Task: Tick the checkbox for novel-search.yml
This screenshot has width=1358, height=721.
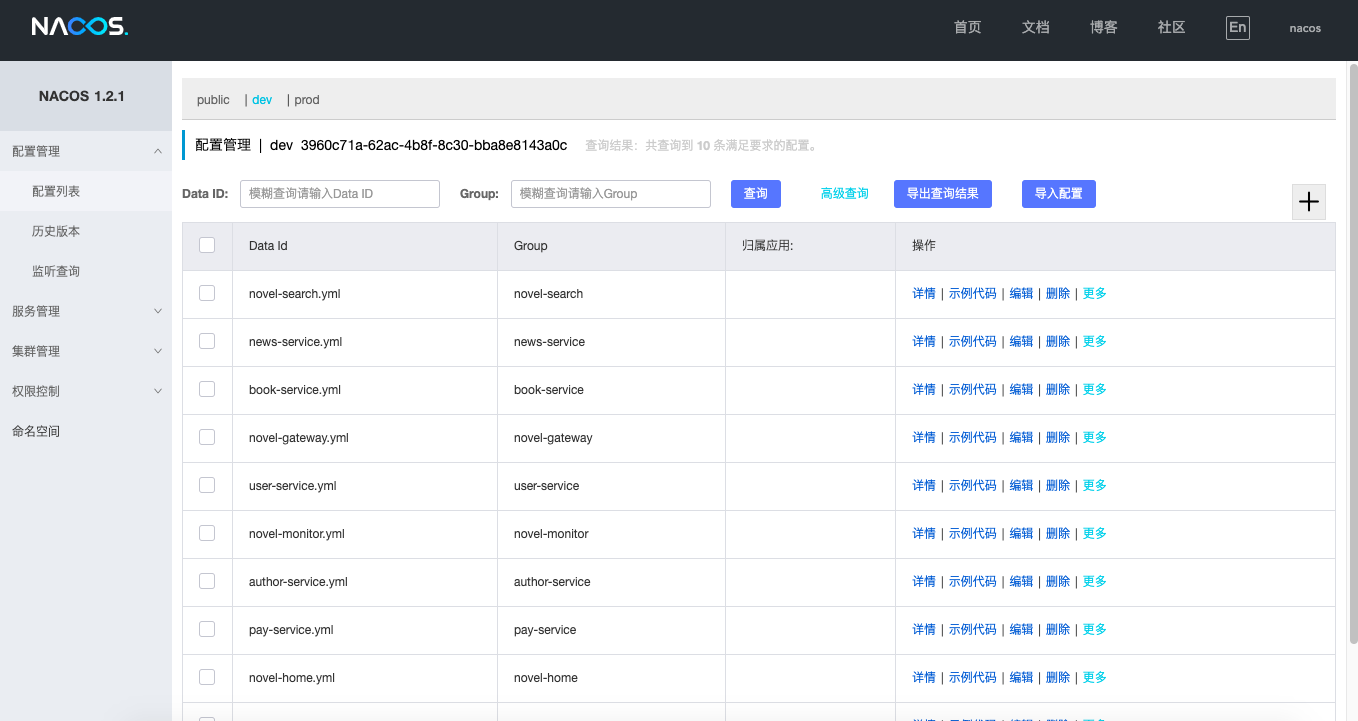Action: point(207,293)
